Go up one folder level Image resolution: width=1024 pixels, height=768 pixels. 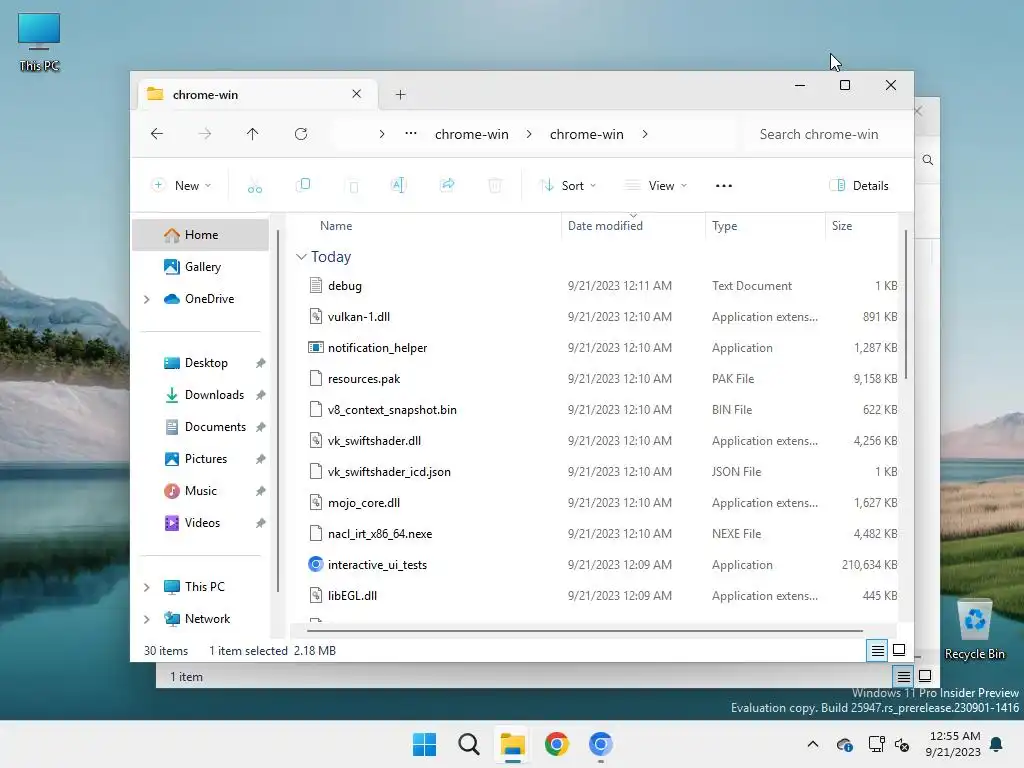coord(253,134)
